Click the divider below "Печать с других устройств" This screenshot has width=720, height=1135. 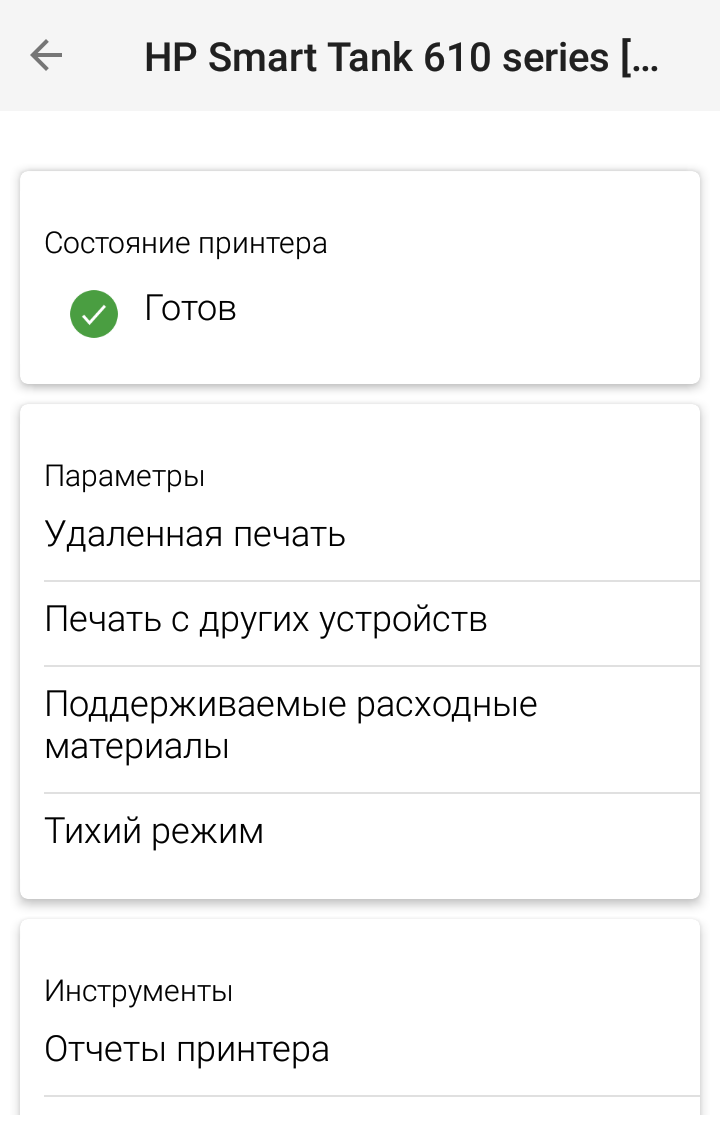371,666
